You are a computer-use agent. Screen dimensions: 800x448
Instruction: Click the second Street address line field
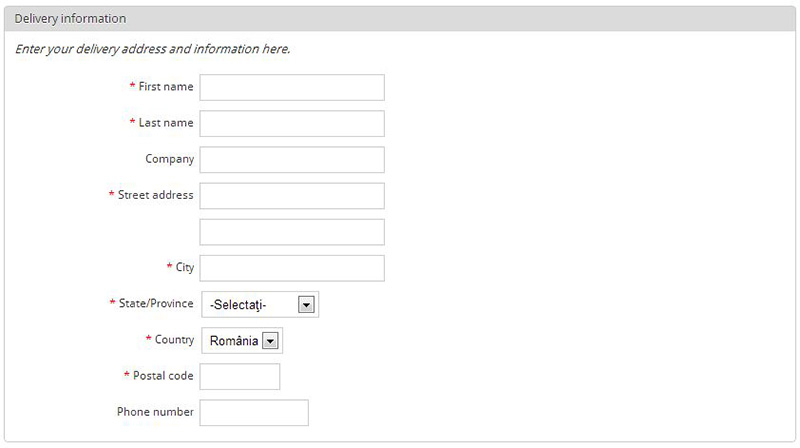click(x=292, y=232)
